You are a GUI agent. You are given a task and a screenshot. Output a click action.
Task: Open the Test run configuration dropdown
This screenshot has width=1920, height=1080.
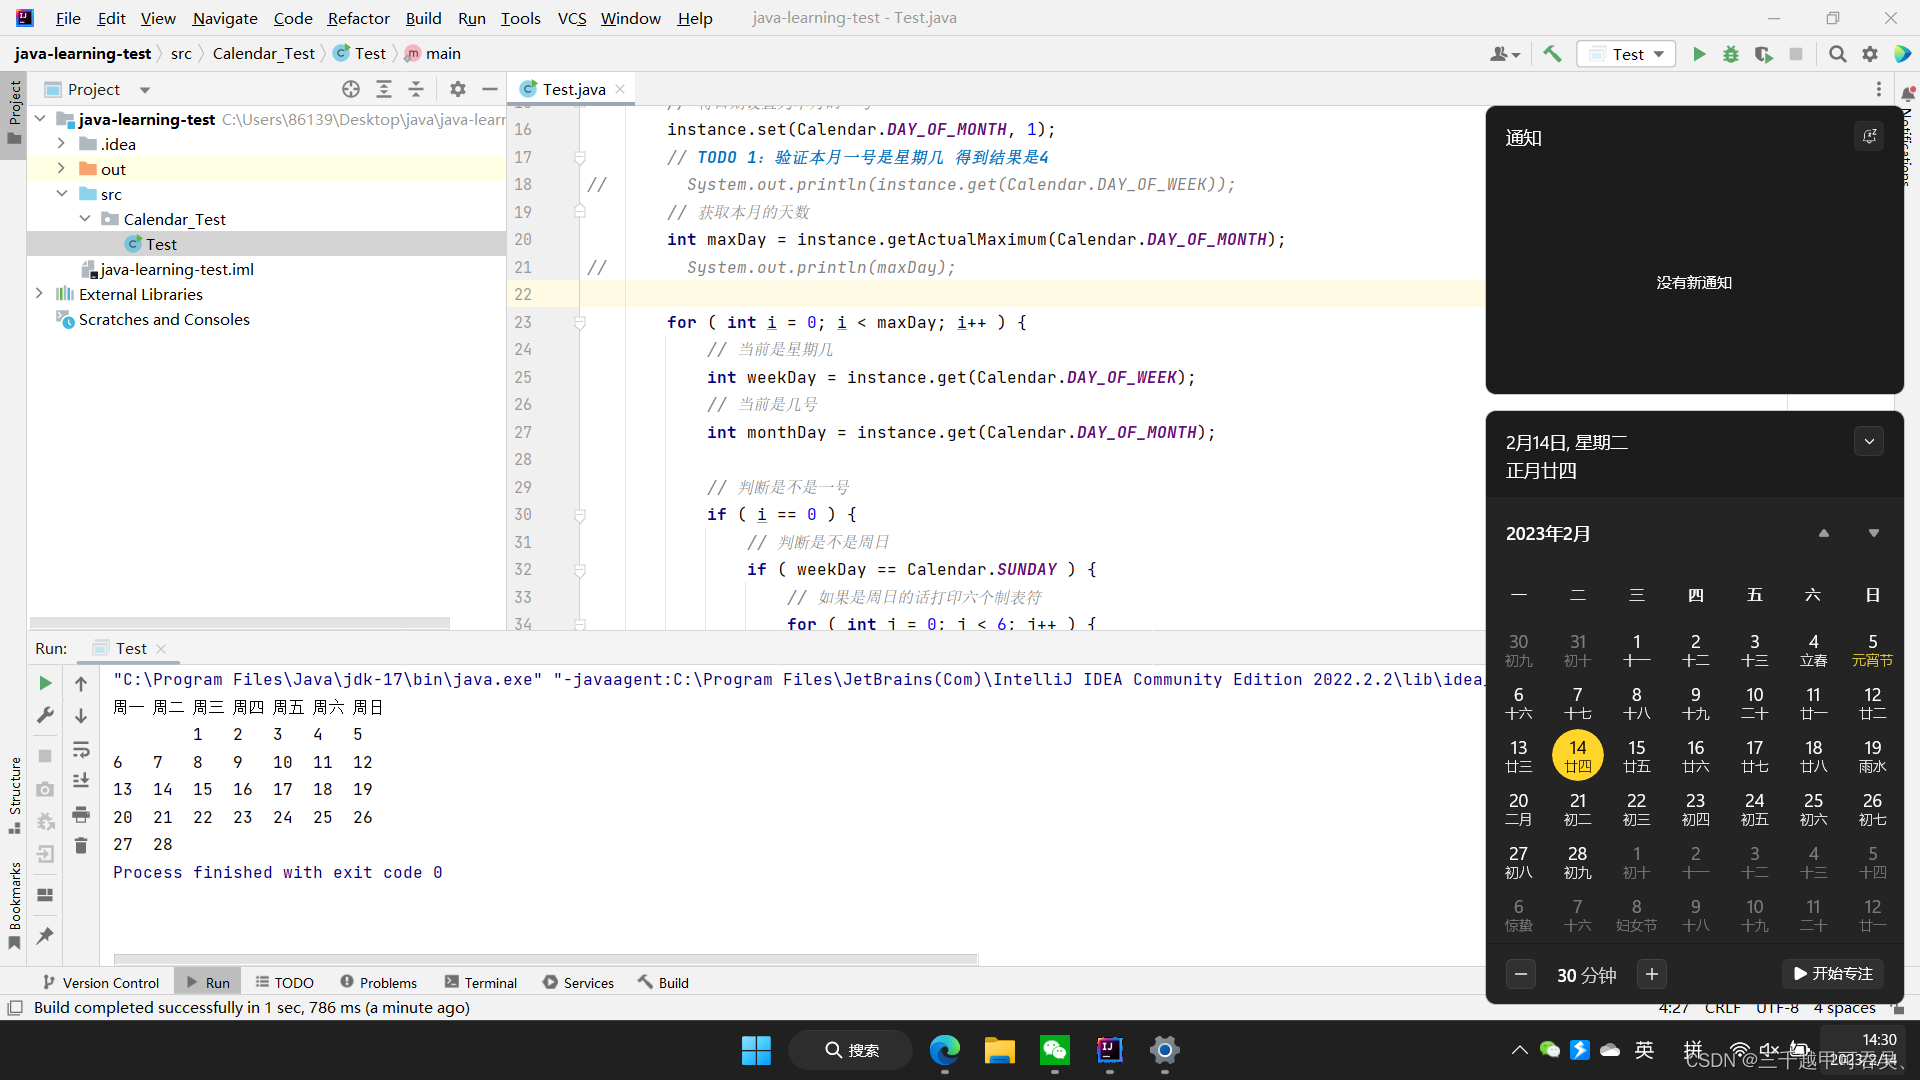1626,54
